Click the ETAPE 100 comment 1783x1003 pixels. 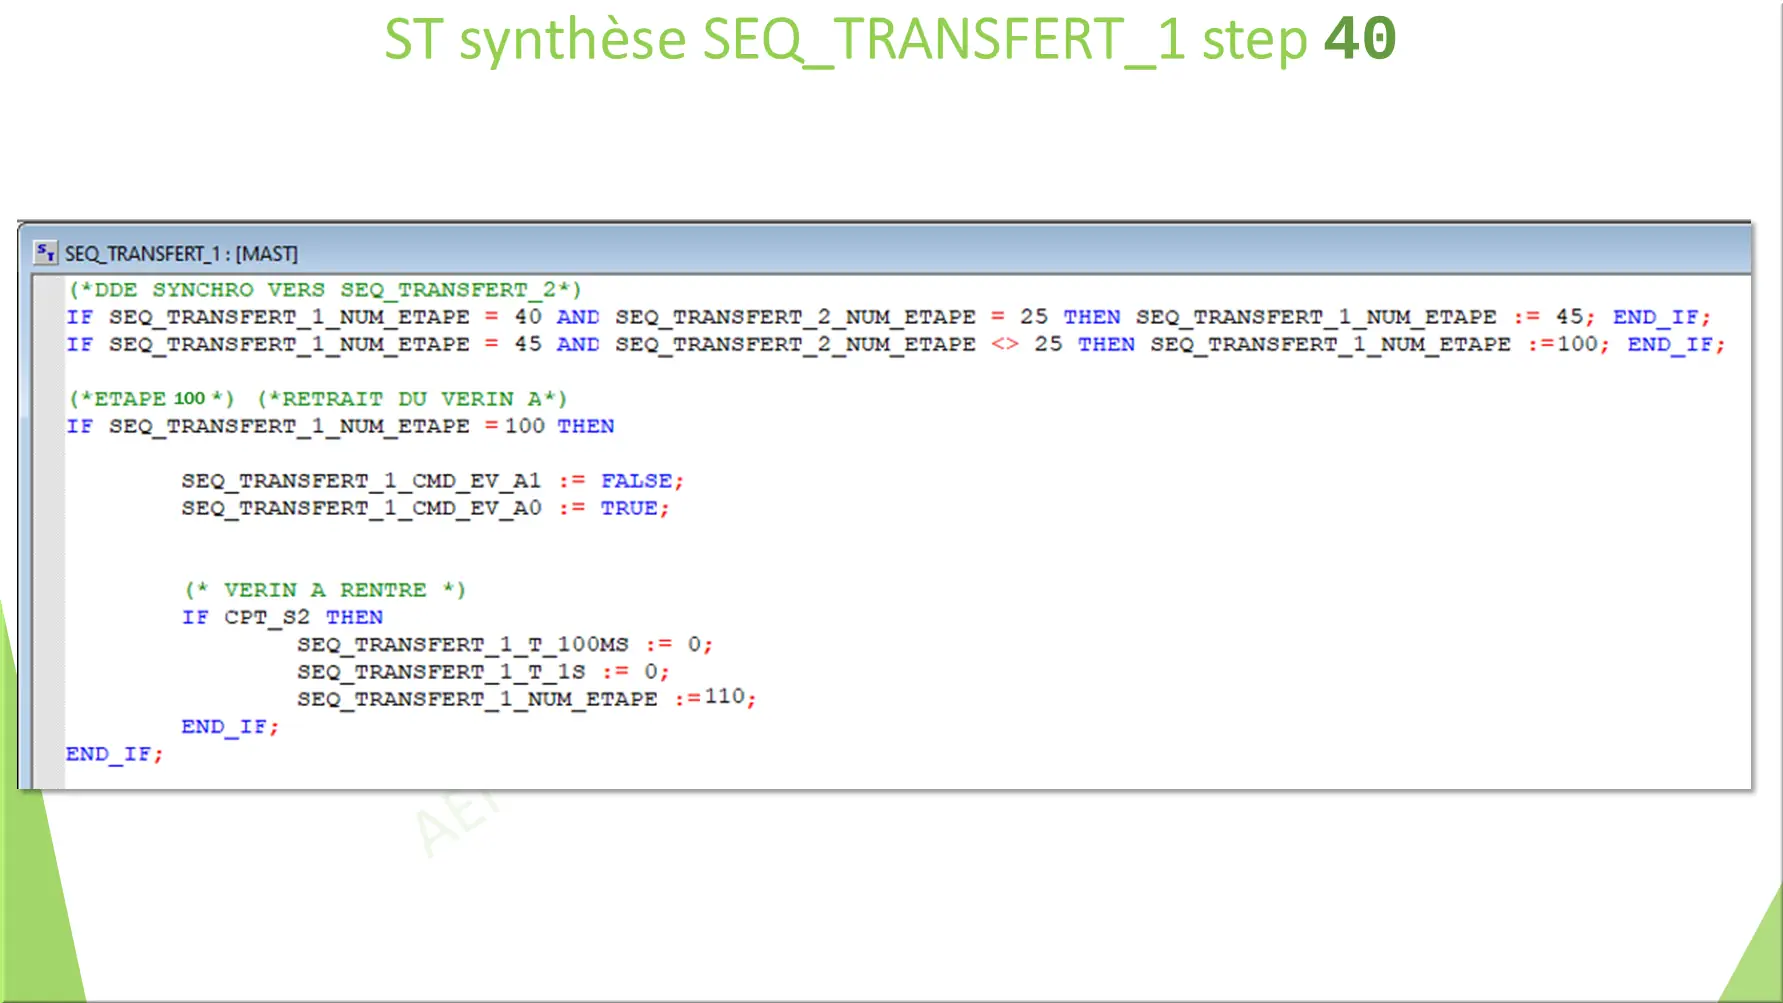150,398
